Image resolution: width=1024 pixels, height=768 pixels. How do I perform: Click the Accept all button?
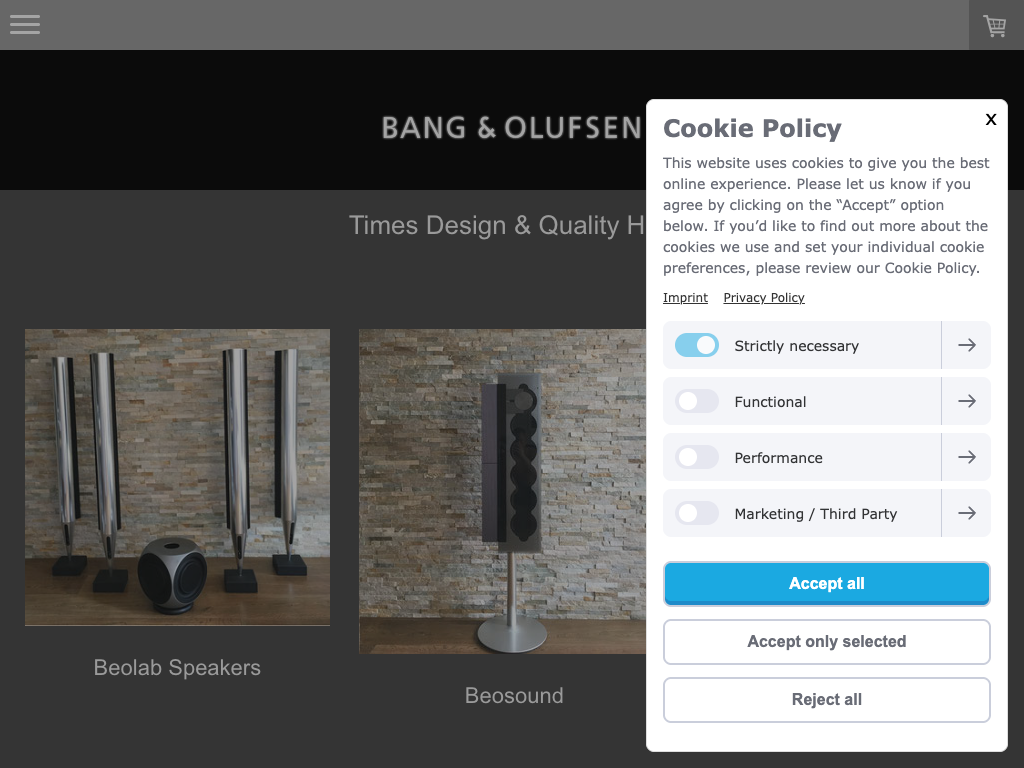827,584
